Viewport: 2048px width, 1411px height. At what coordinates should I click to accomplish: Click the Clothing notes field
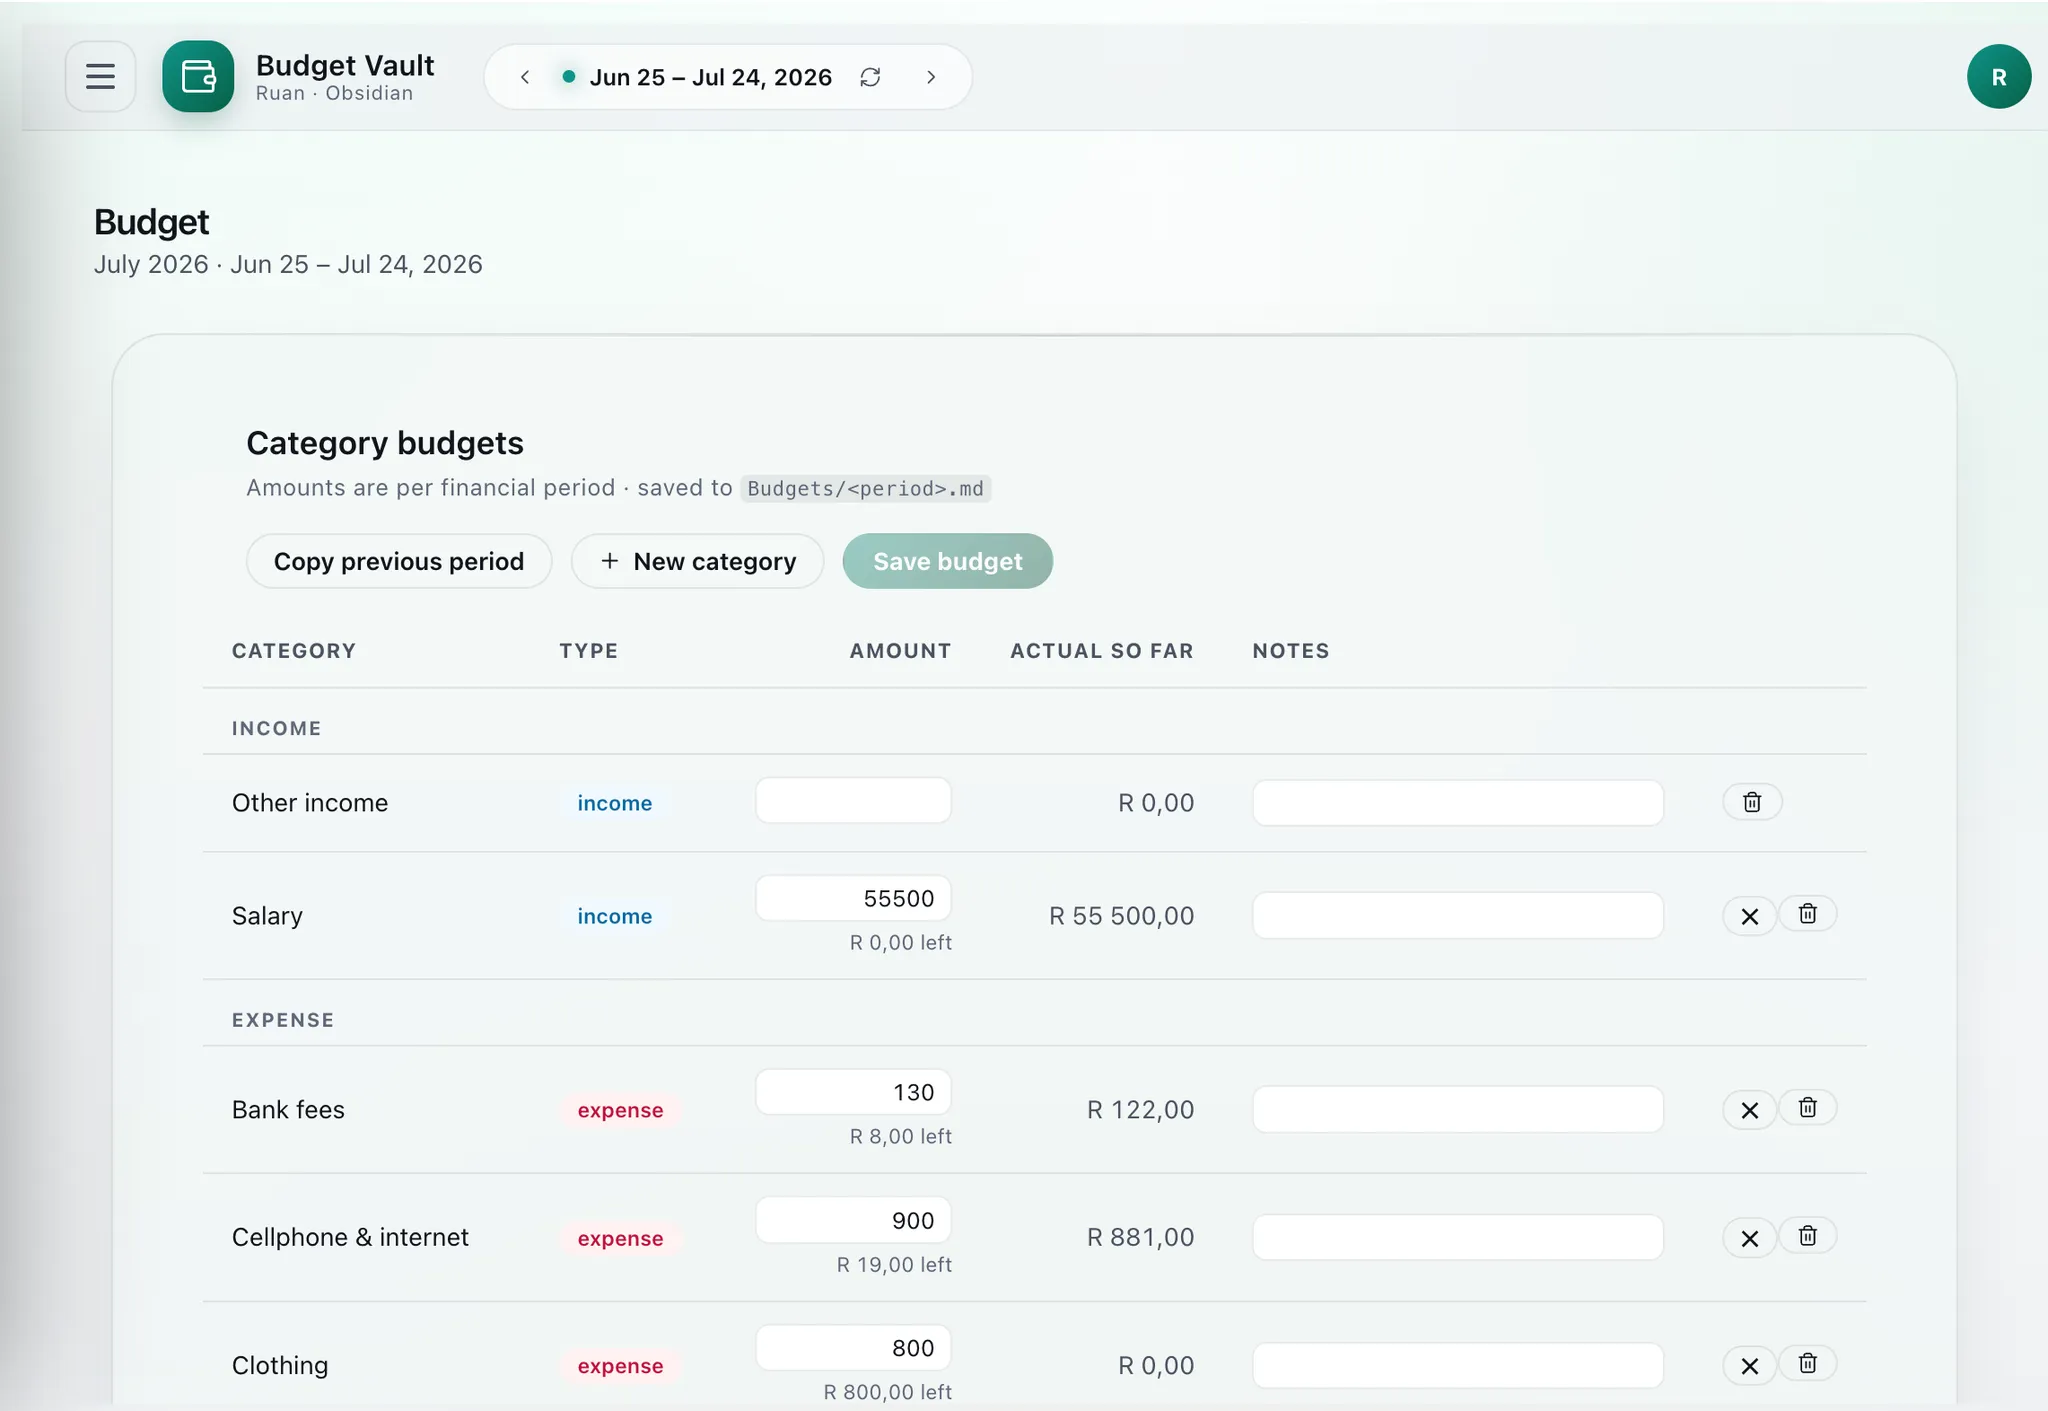click(x=1458, y=1366)
